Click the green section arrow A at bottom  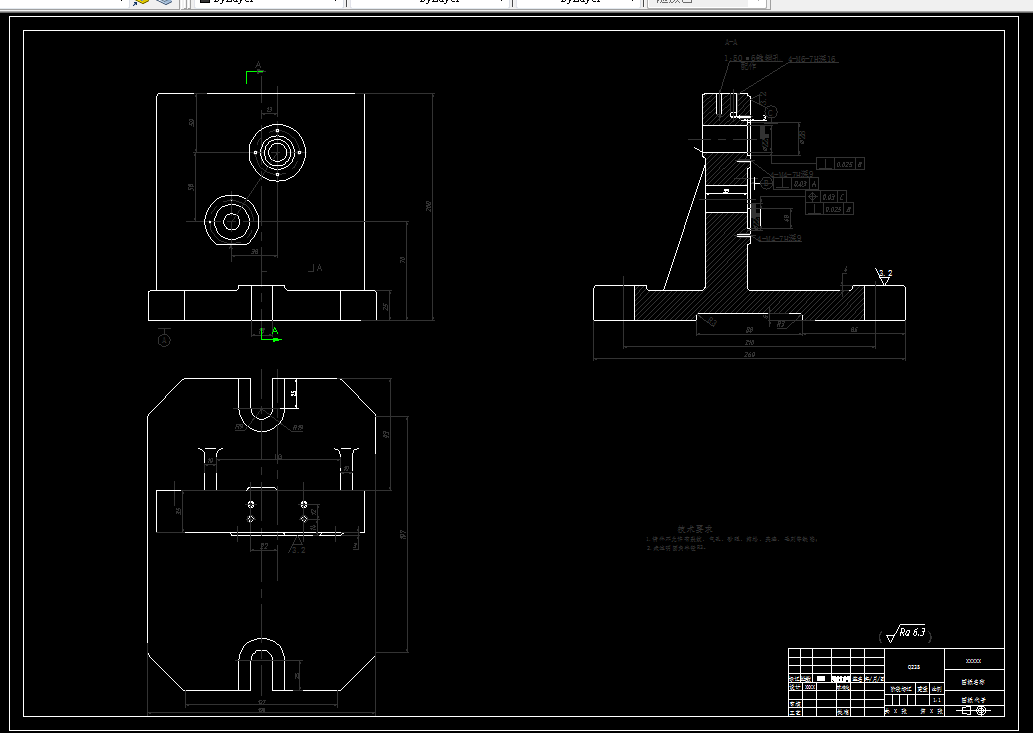pyautogui.click(x=270, y=335)
